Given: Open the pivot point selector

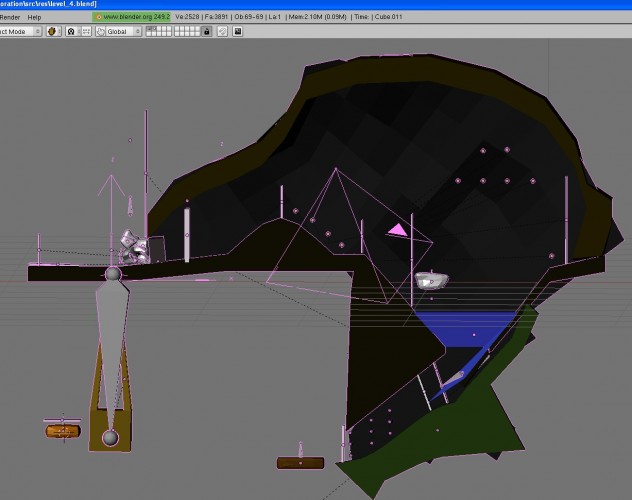Looking at the screenshot, I should (x=71, y=31).
